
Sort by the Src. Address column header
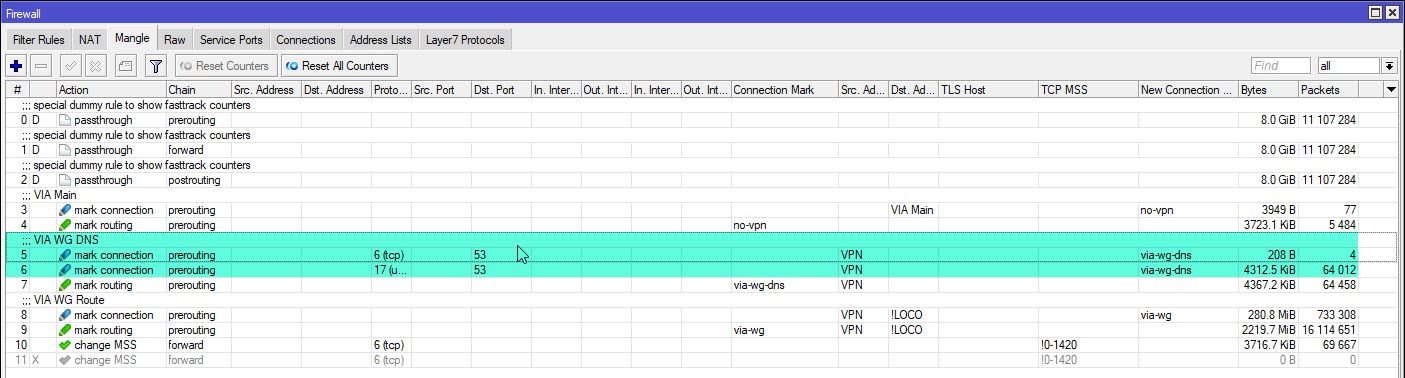pyautogui.click(x=265, y=90)
